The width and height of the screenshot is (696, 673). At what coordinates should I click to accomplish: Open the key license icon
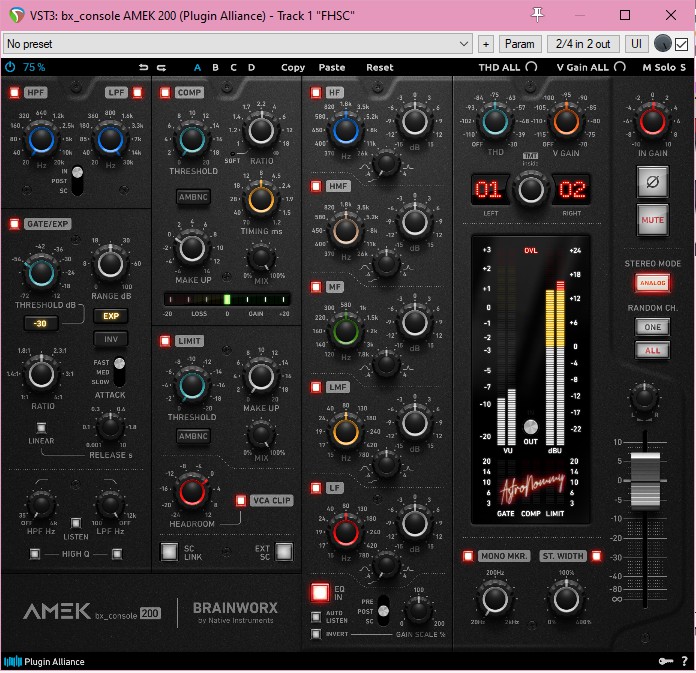click(665, 661)
